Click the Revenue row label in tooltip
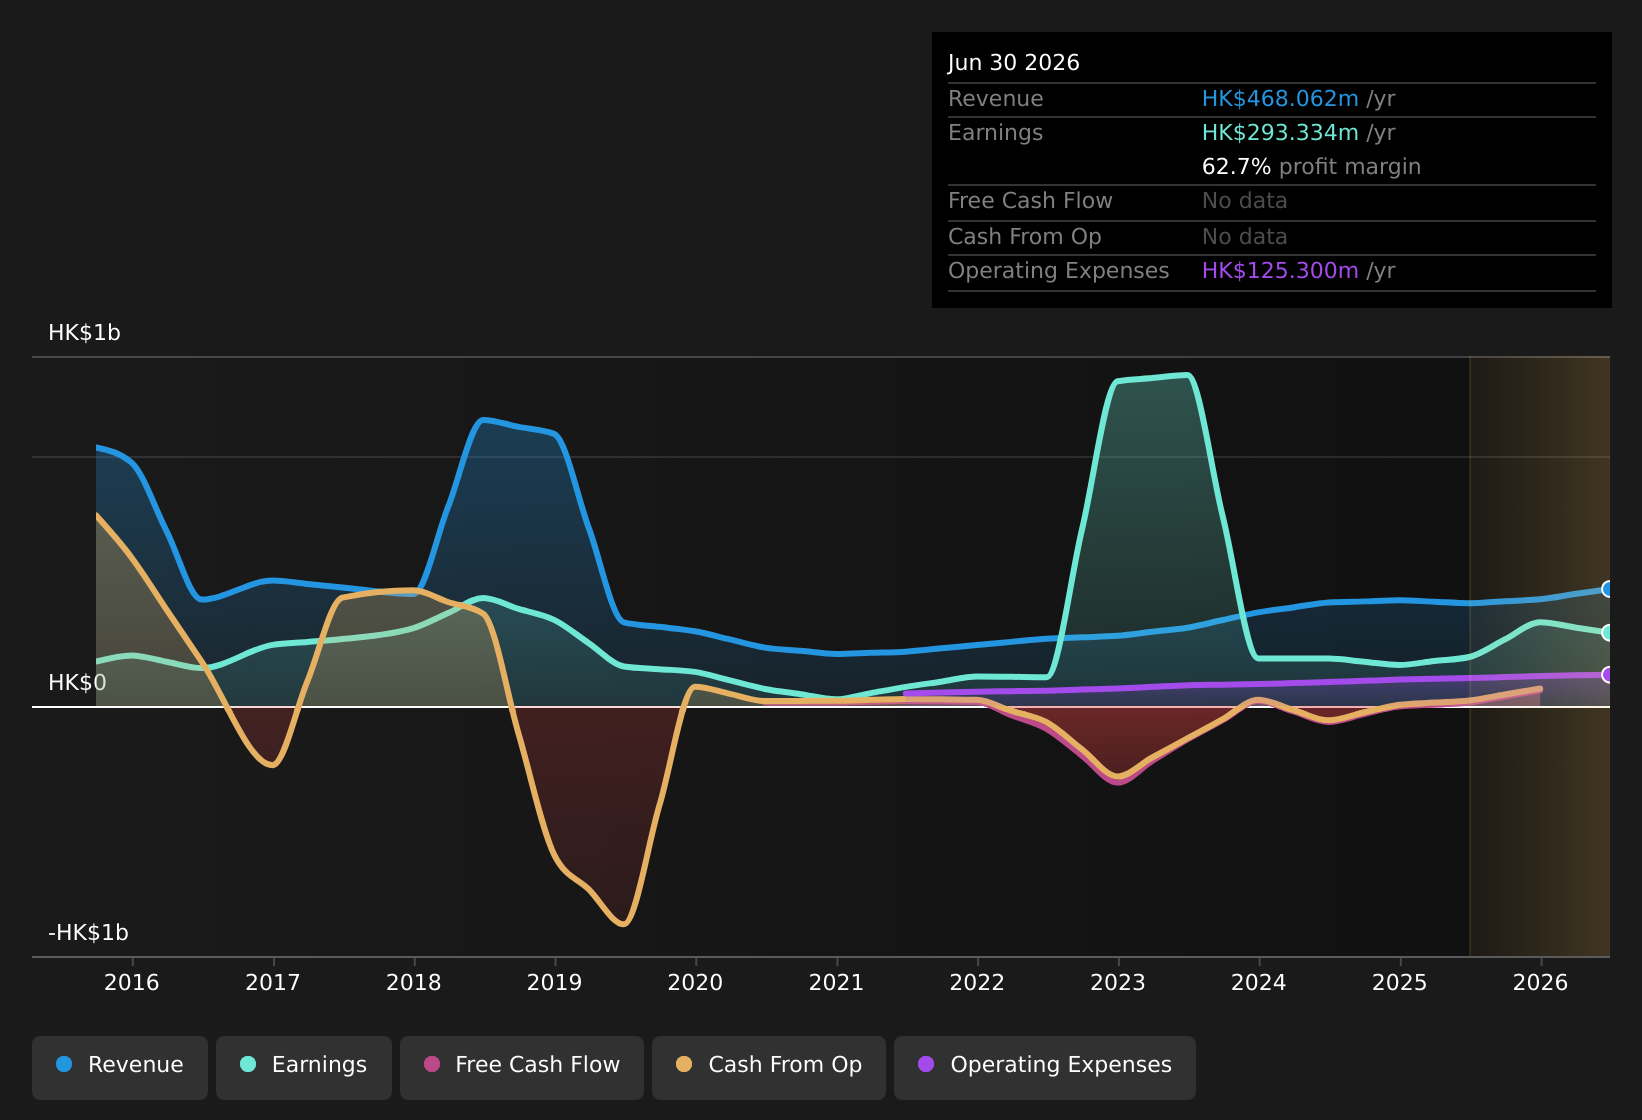 point(996,99)
